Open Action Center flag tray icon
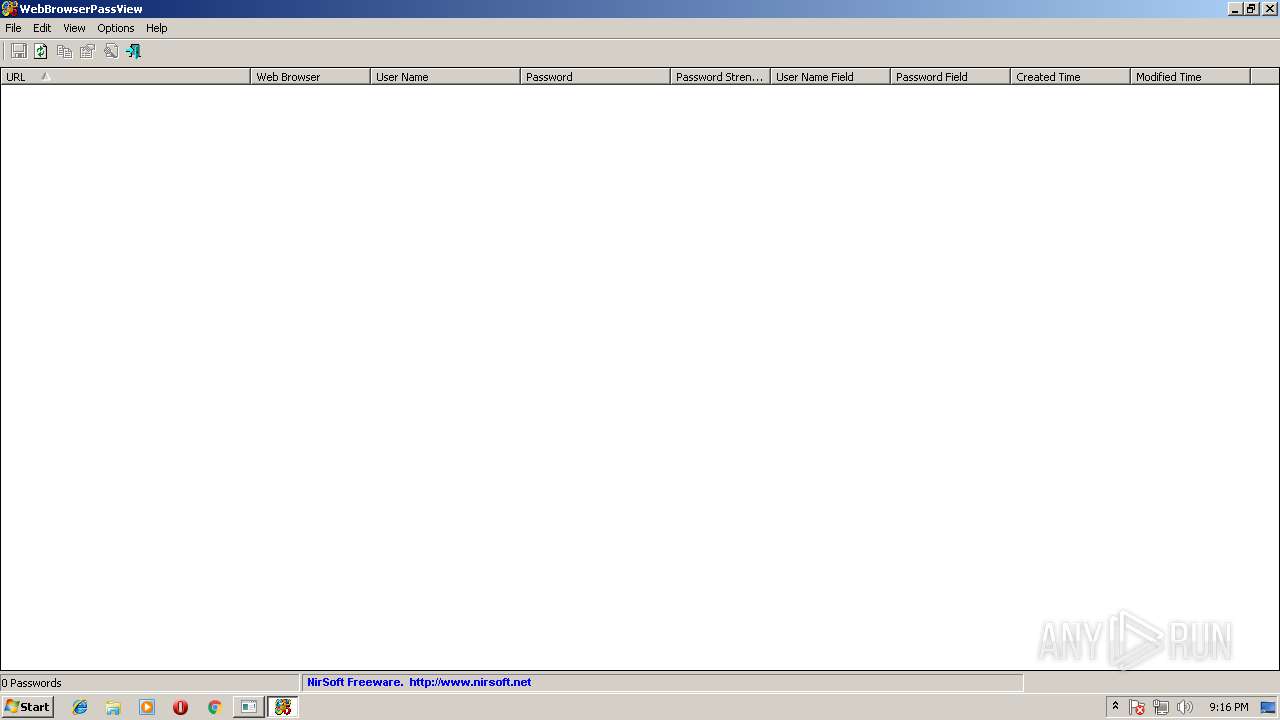 1137,707
